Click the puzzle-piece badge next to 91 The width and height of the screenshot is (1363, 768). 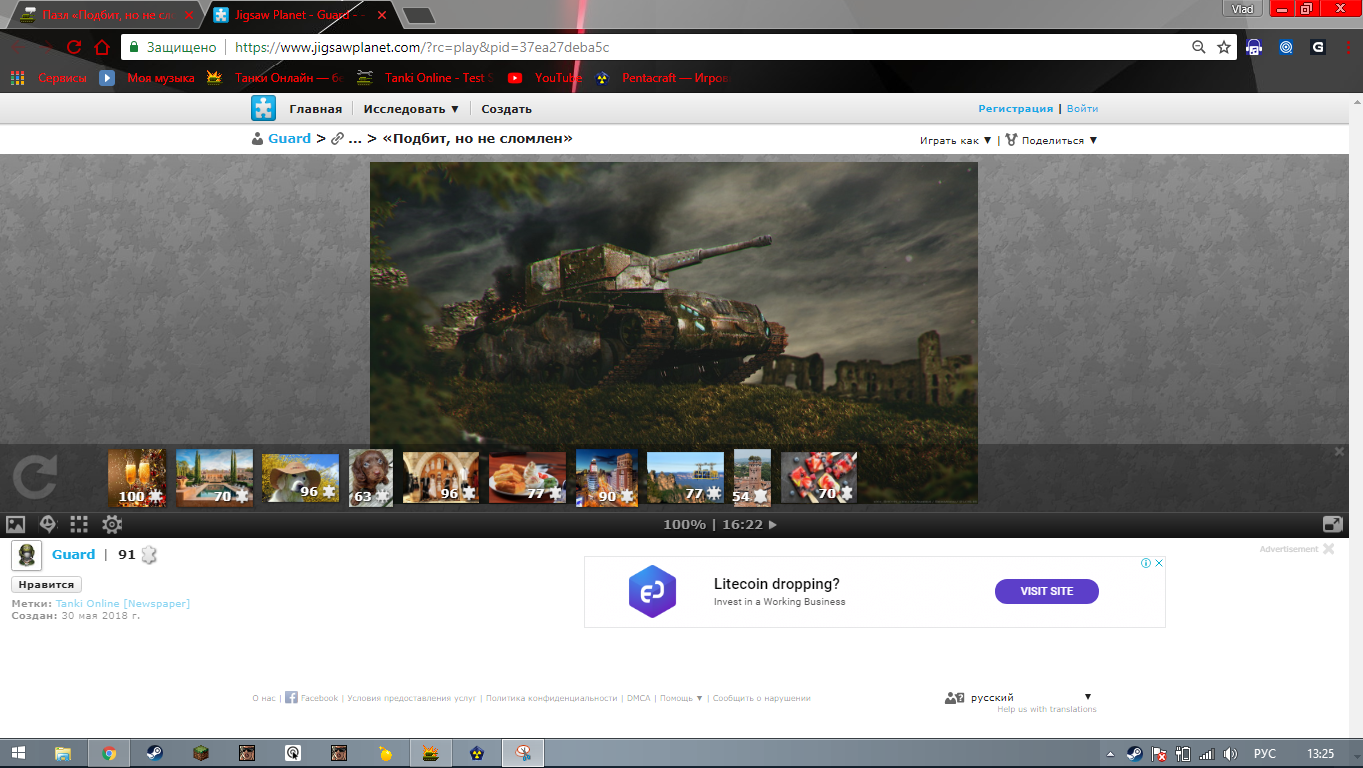[149, 555]
